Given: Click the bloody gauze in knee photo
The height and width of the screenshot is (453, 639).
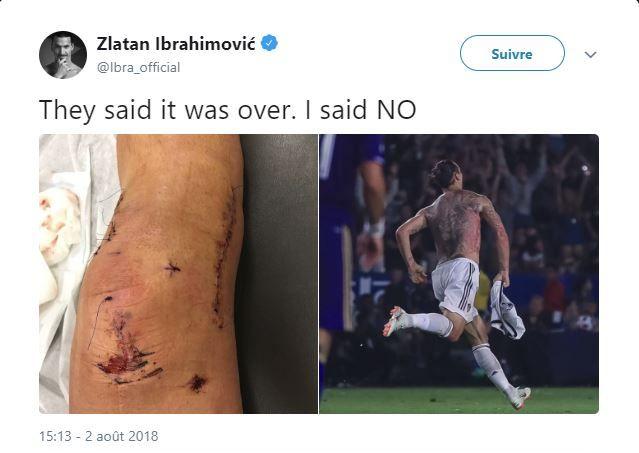Looking at the screenshot, I should 58,226.
